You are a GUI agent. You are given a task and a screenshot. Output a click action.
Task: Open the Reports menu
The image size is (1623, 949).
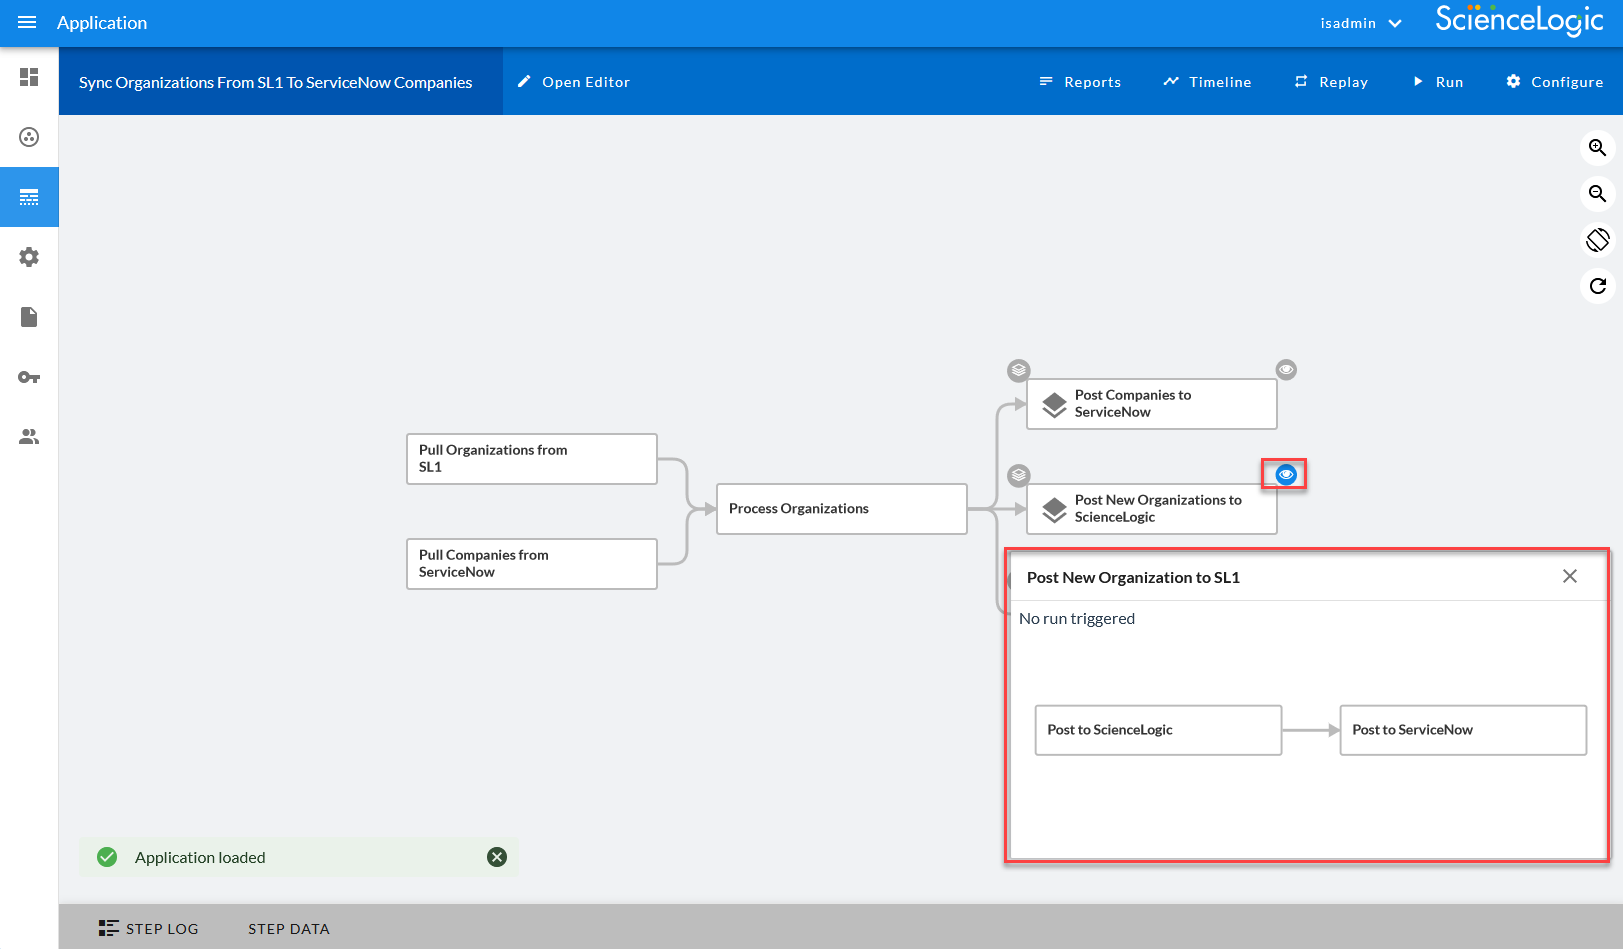click(1080, 82)
